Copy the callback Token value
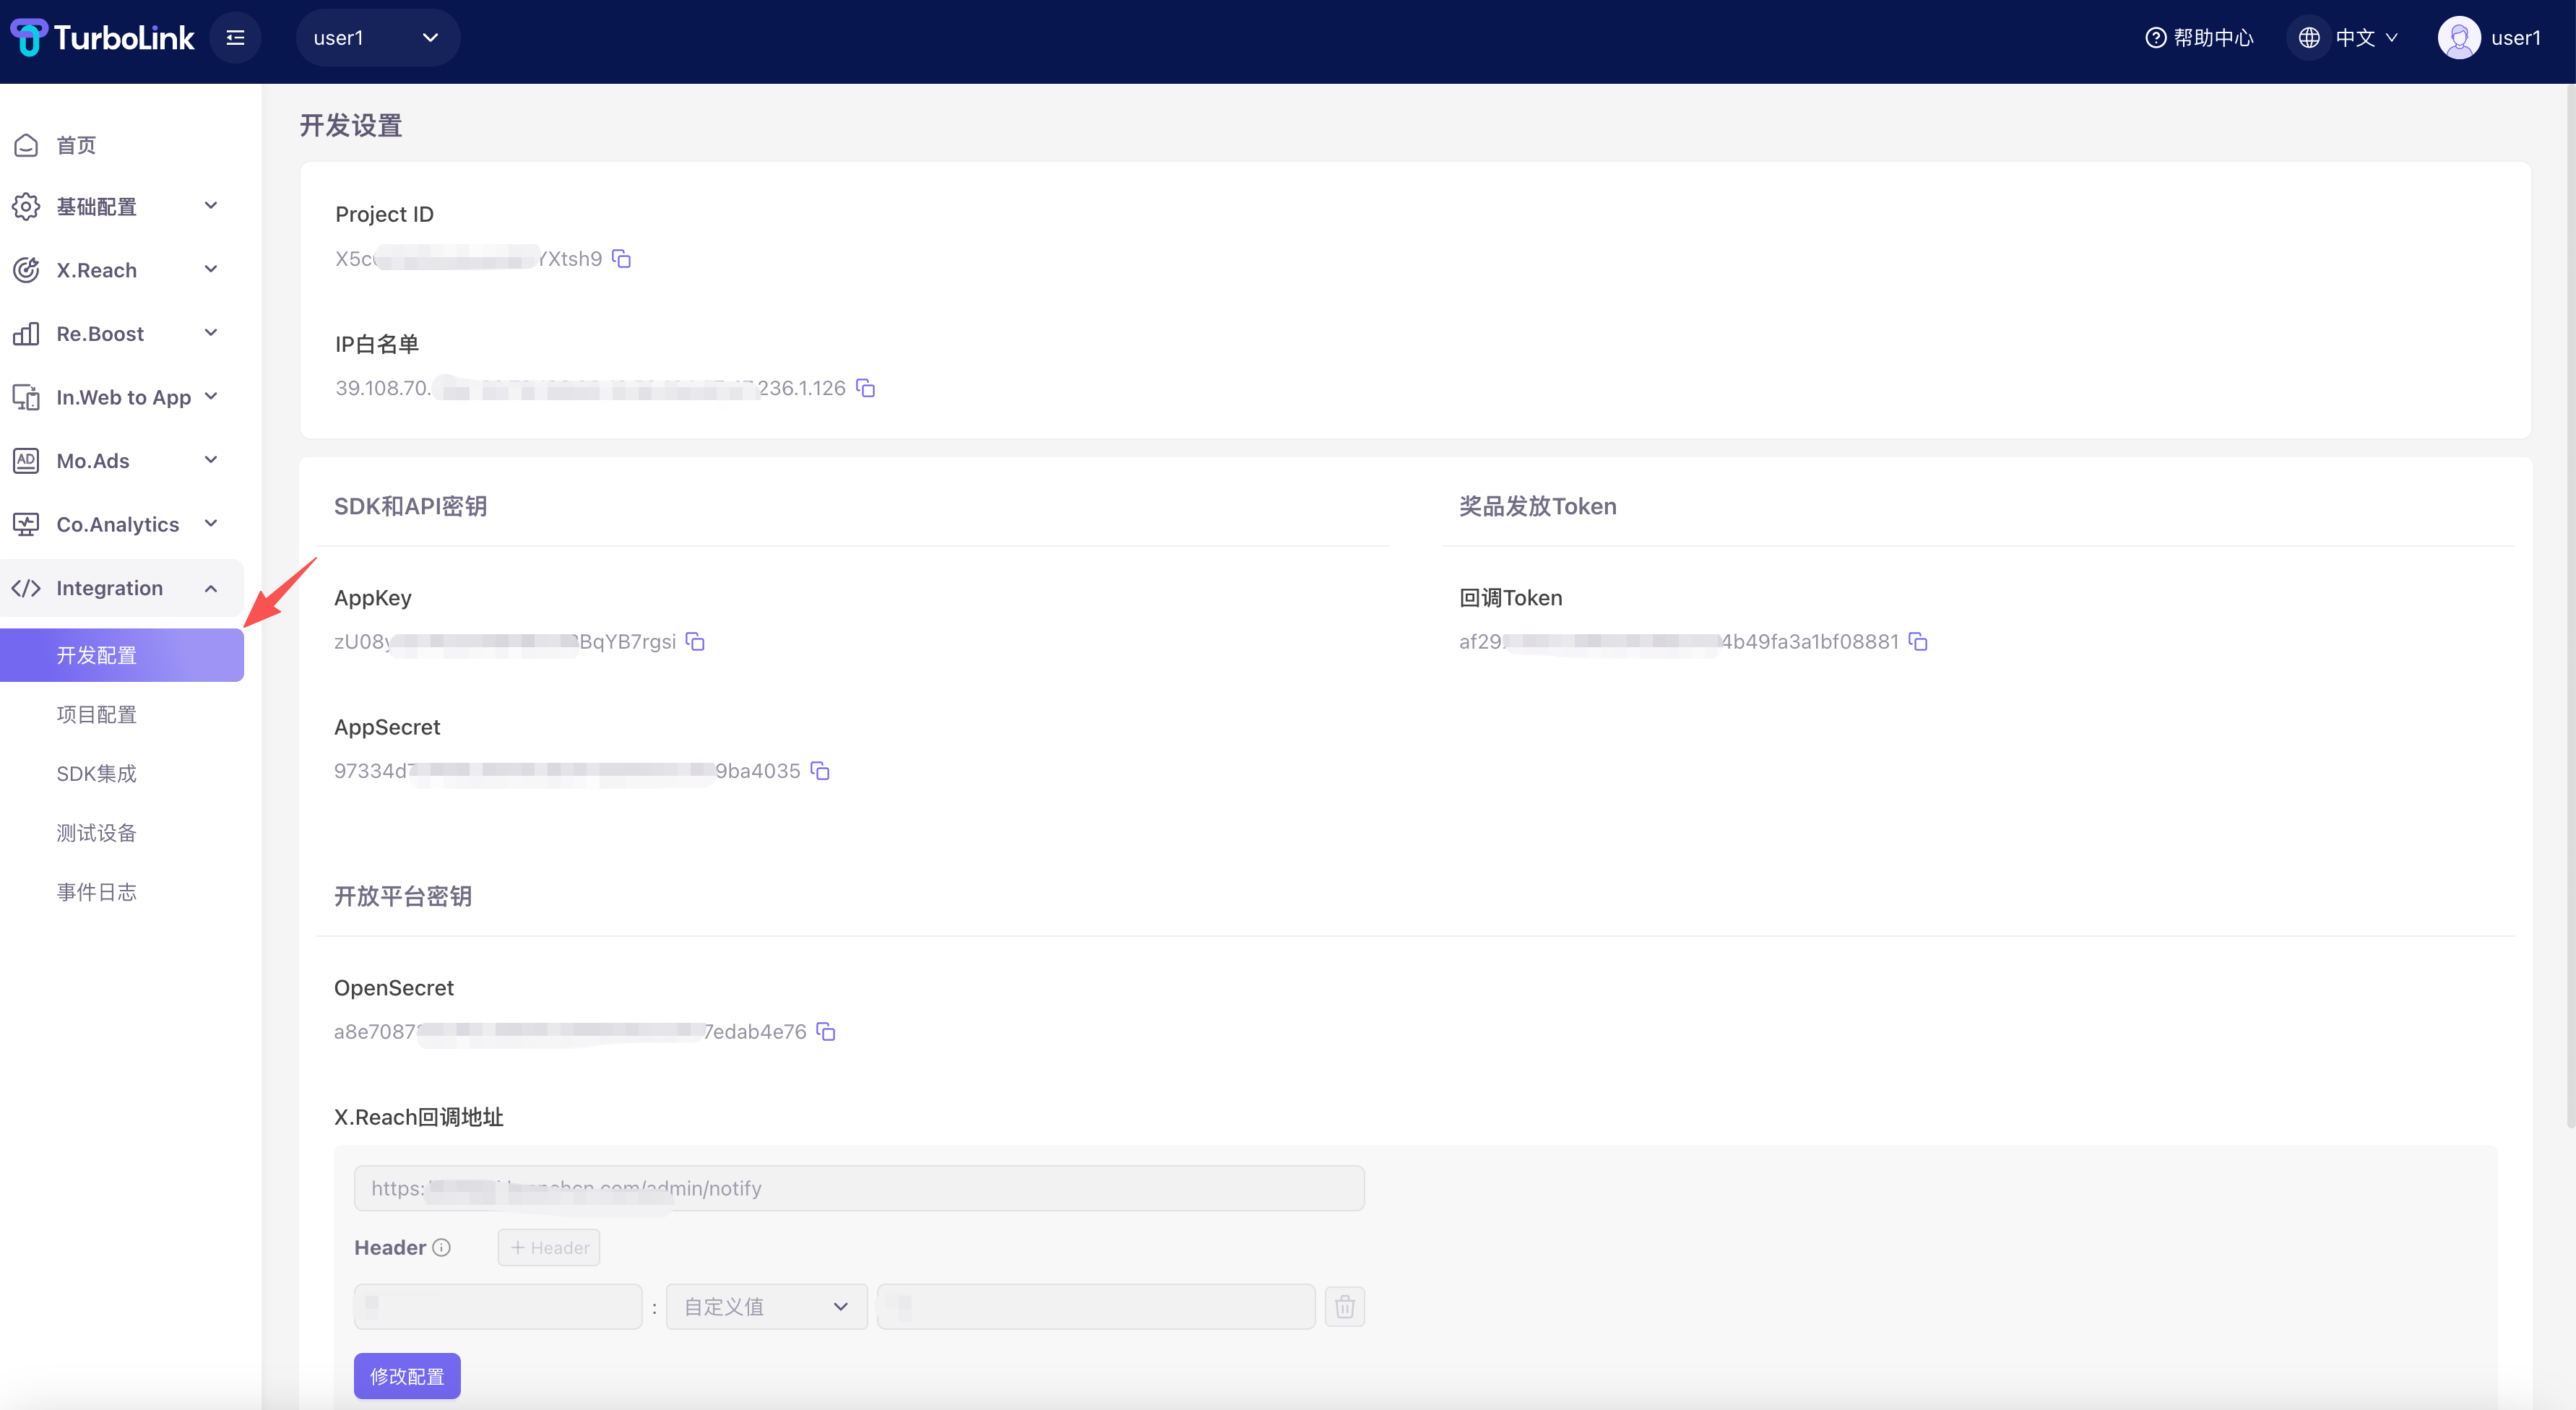The height and width of the screenshot is (1410, 2576). coord(1918,642)
